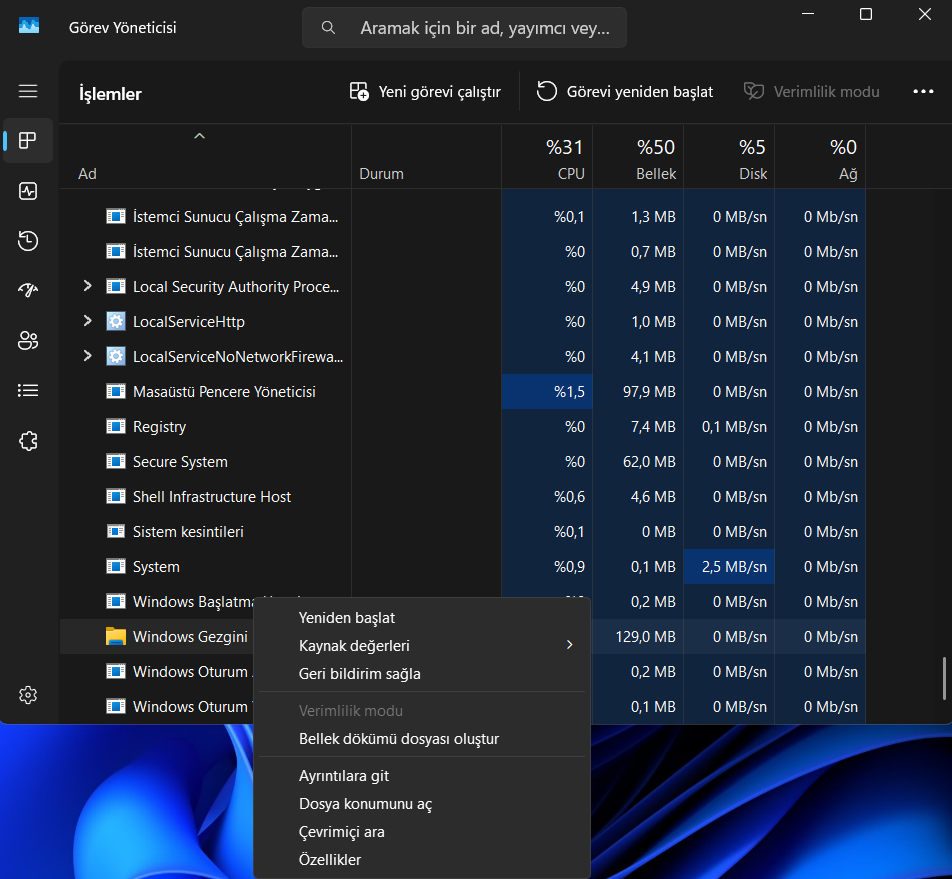Click the Task Manager app icon
This screenshot has height=879, width=952.
point(29,25)
